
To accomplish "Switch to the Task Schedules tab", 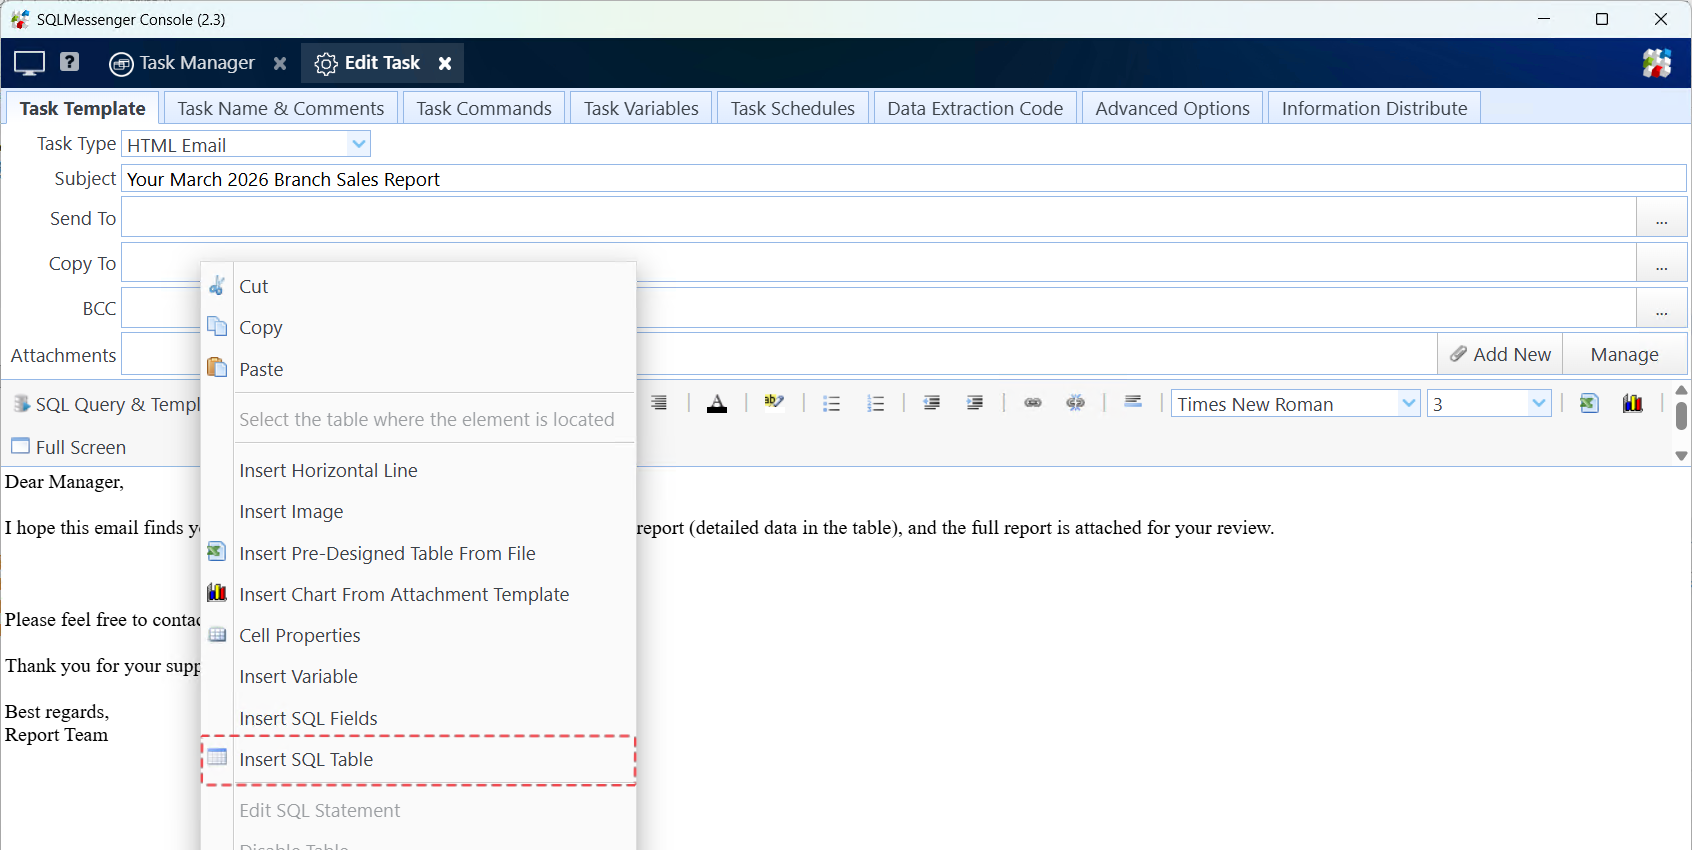I will [792, 108].
